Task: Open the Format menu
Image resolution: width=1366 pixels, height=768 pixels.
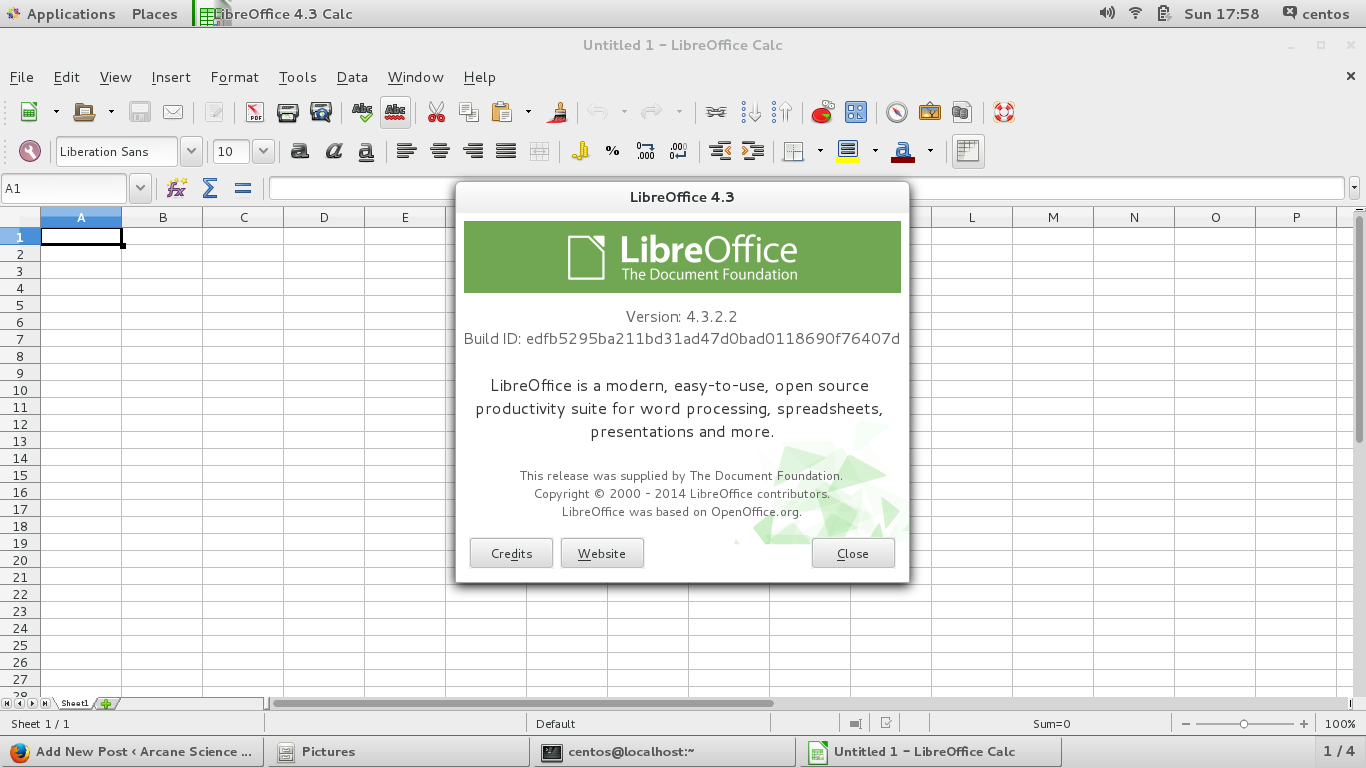Action: [x=234, y=77]
